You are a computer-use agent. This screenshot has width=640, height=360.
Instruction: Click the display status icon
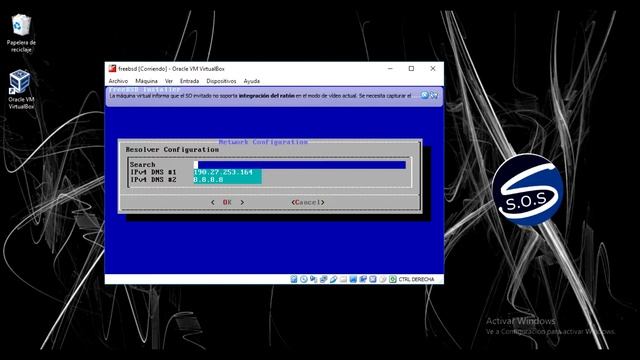[x=353, y=279]
